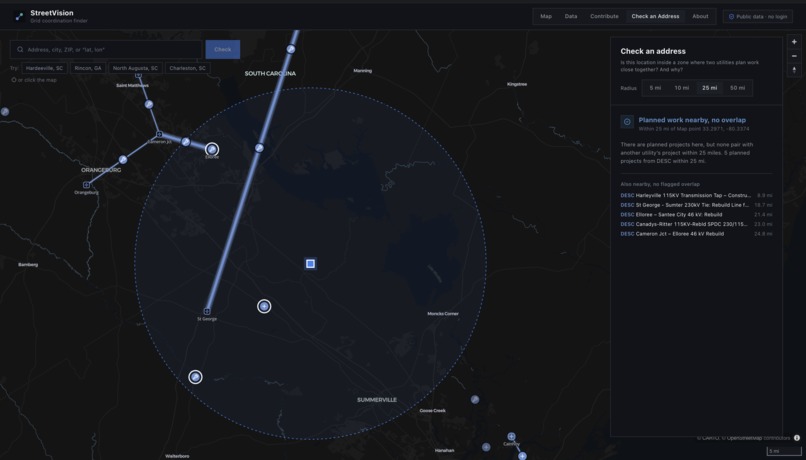Open the Map tab

[546, 16]
